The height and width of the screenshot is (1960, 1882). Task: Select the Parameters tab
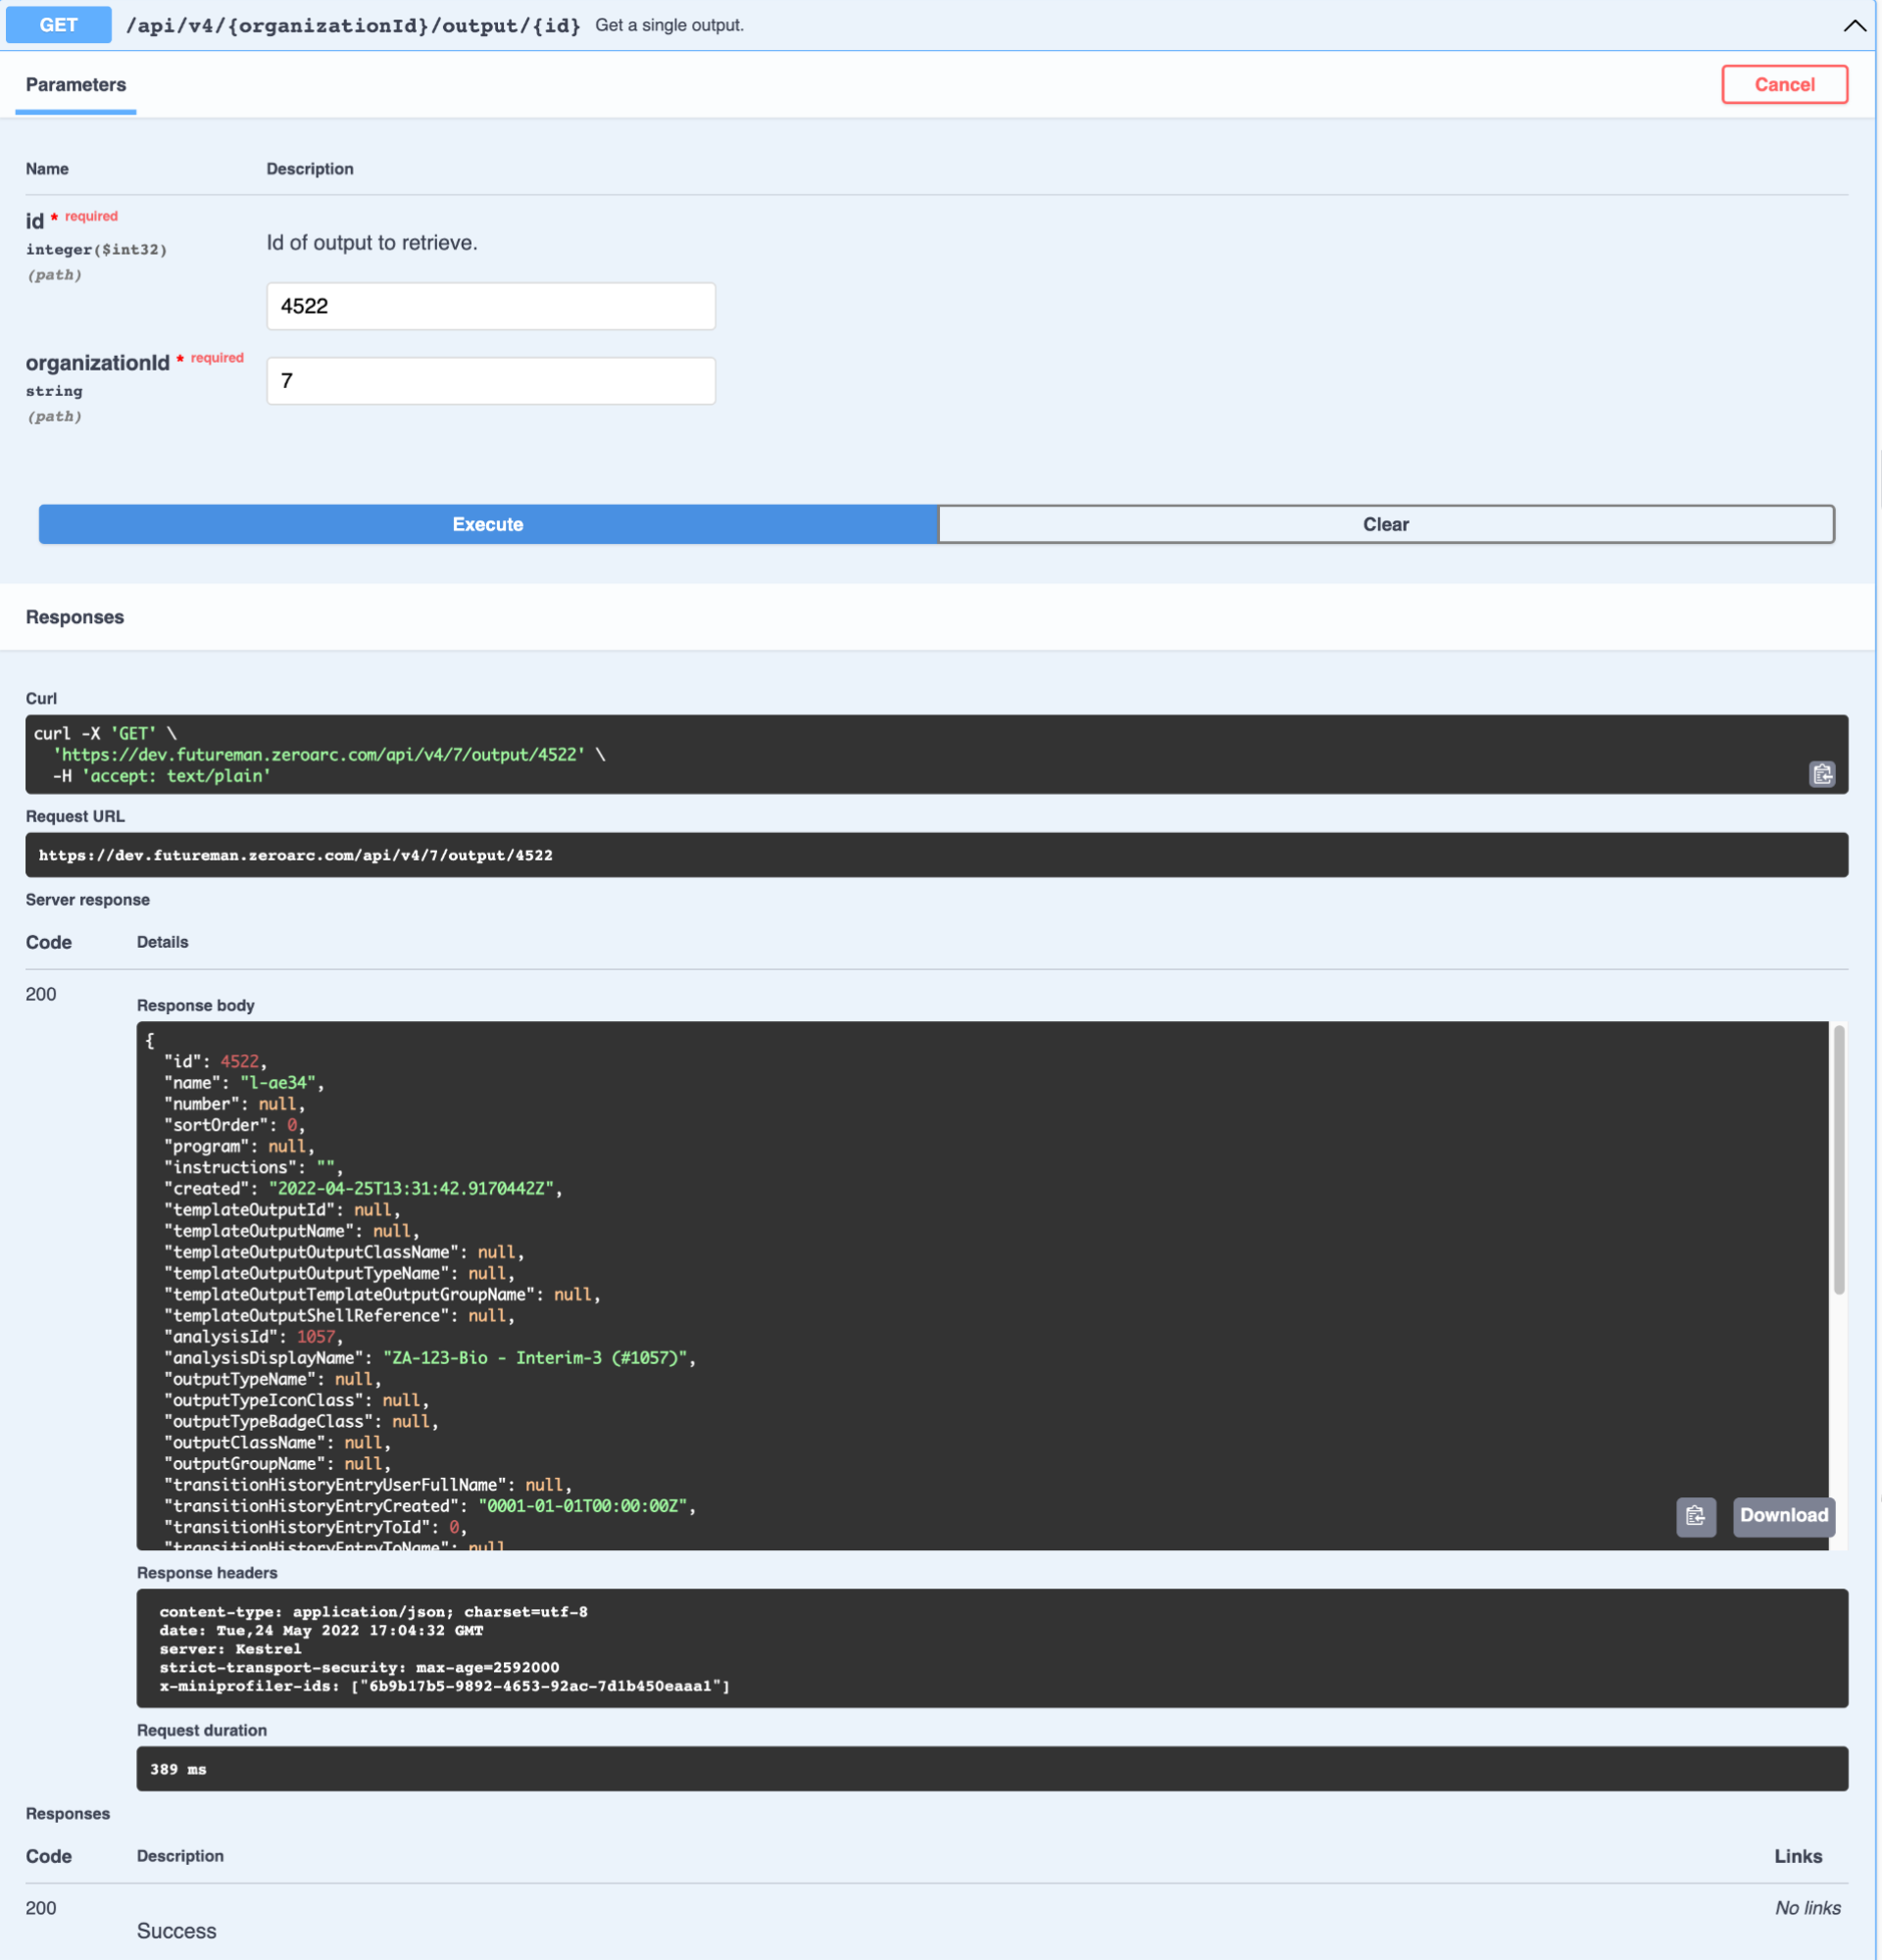tap(76, 85)
